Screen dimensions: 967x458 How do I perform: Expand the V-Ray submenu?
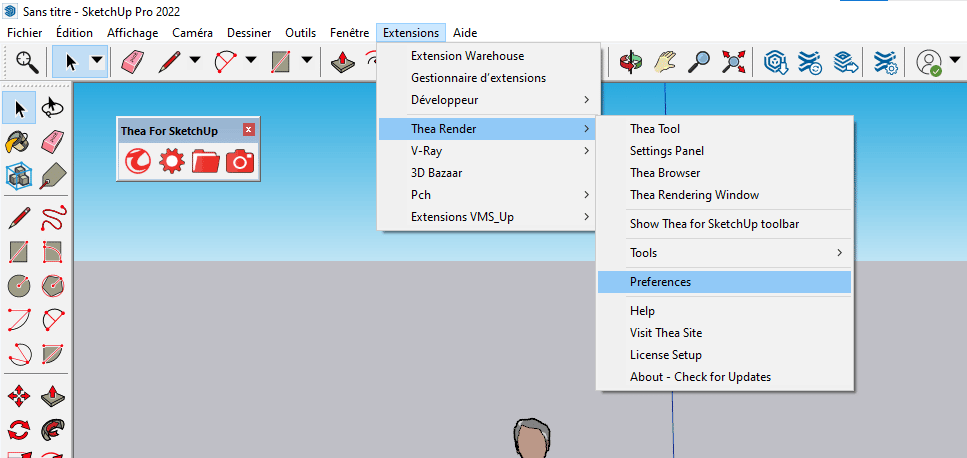486,150
